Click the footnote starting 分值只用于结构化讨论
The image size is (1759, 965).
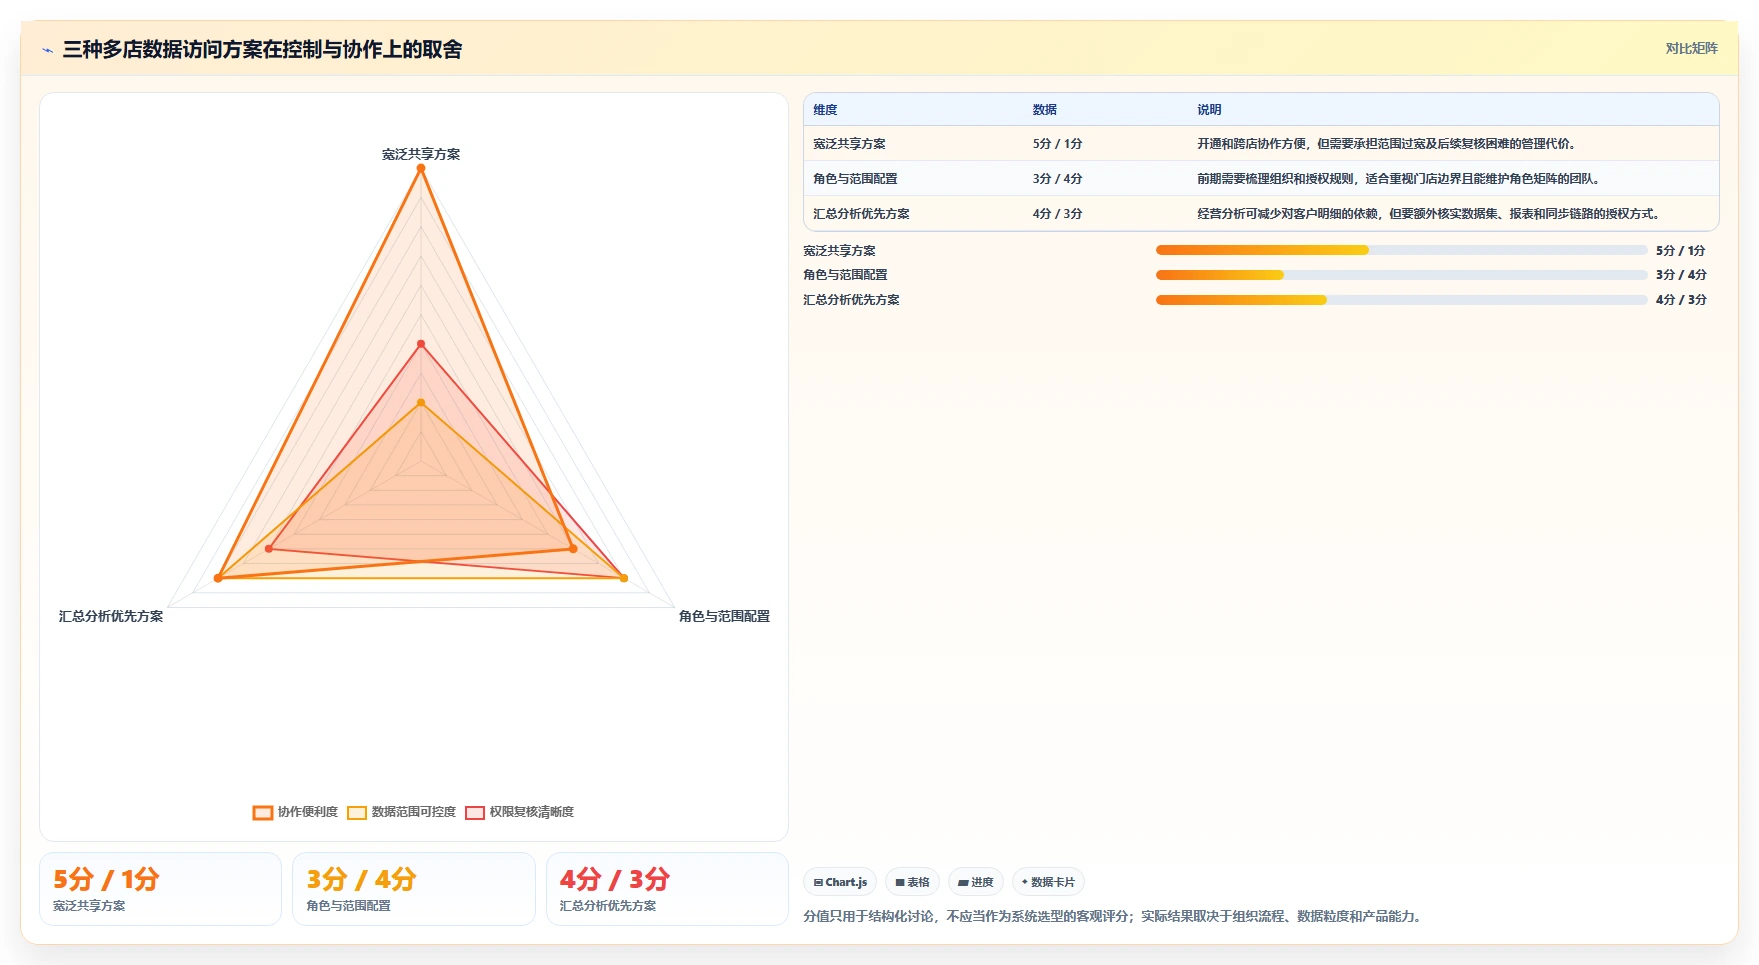(x=1113, y=916)
